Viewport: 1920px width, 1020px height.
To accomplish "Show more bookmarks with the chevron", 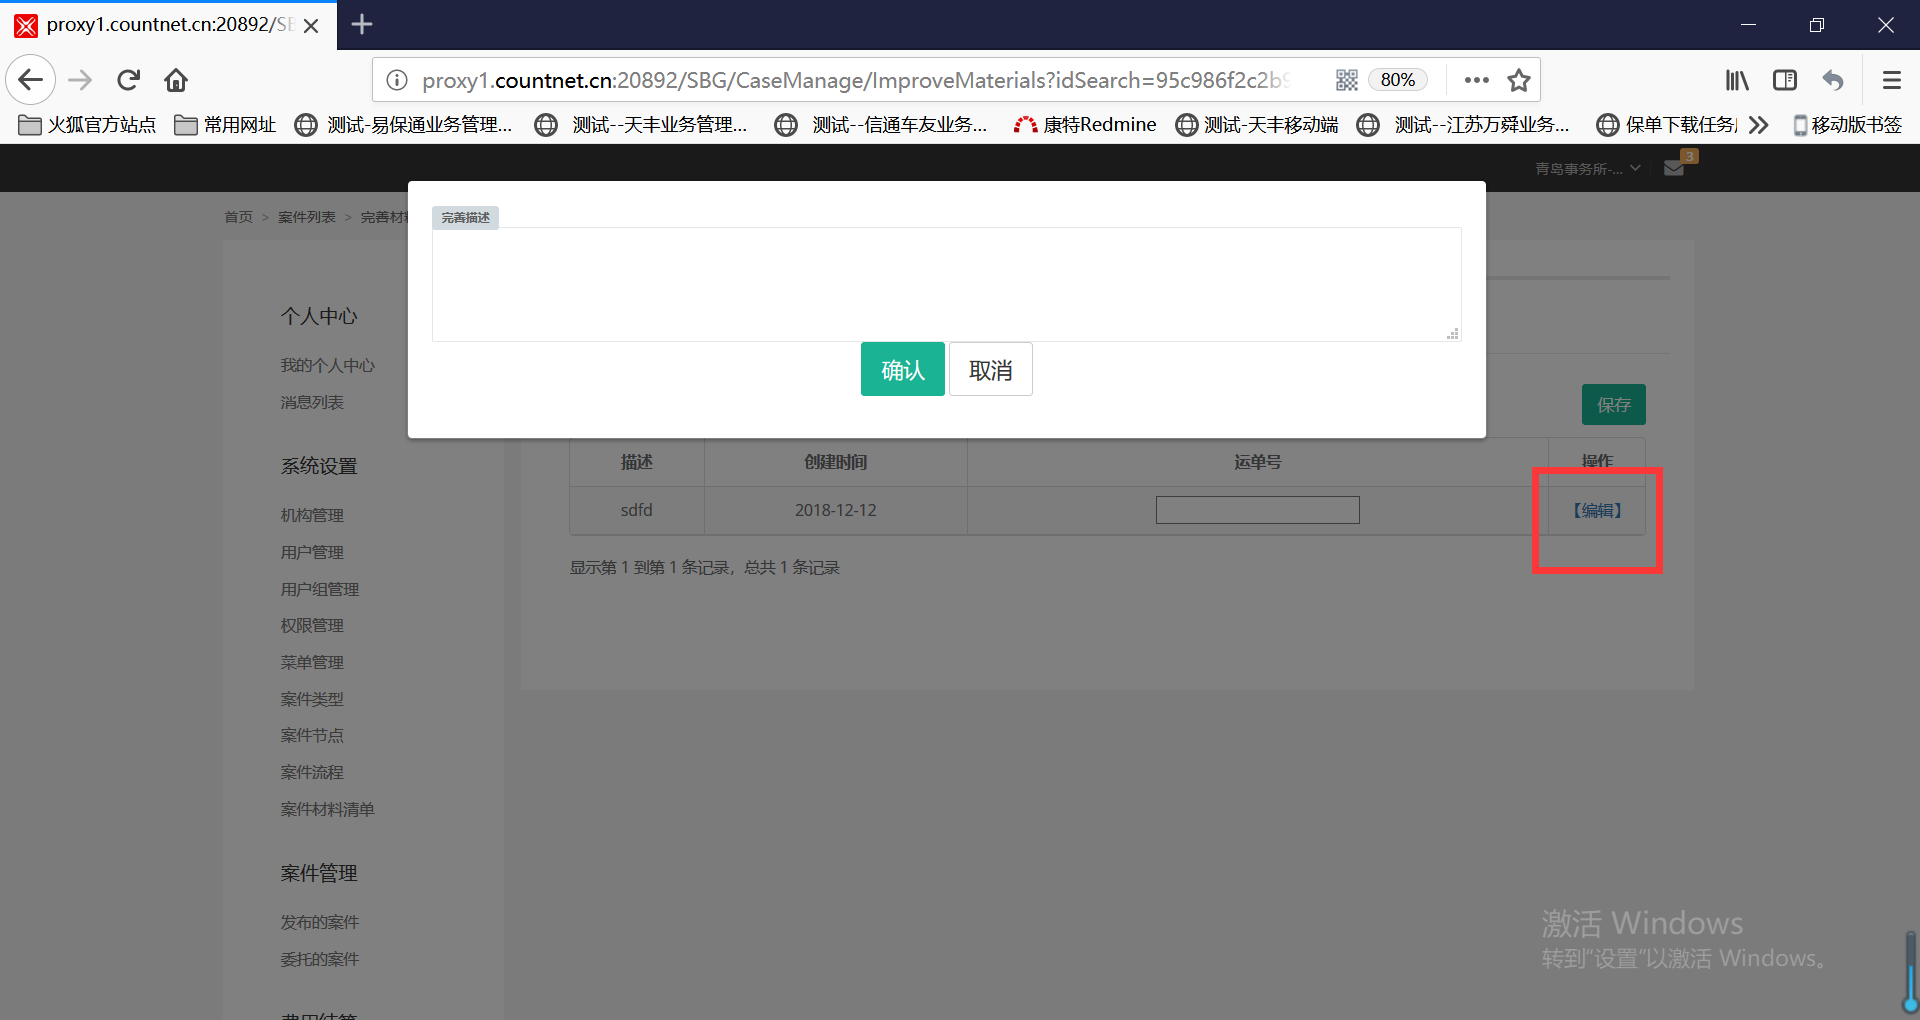I will pyautogui.click(x=1759, y=125).
